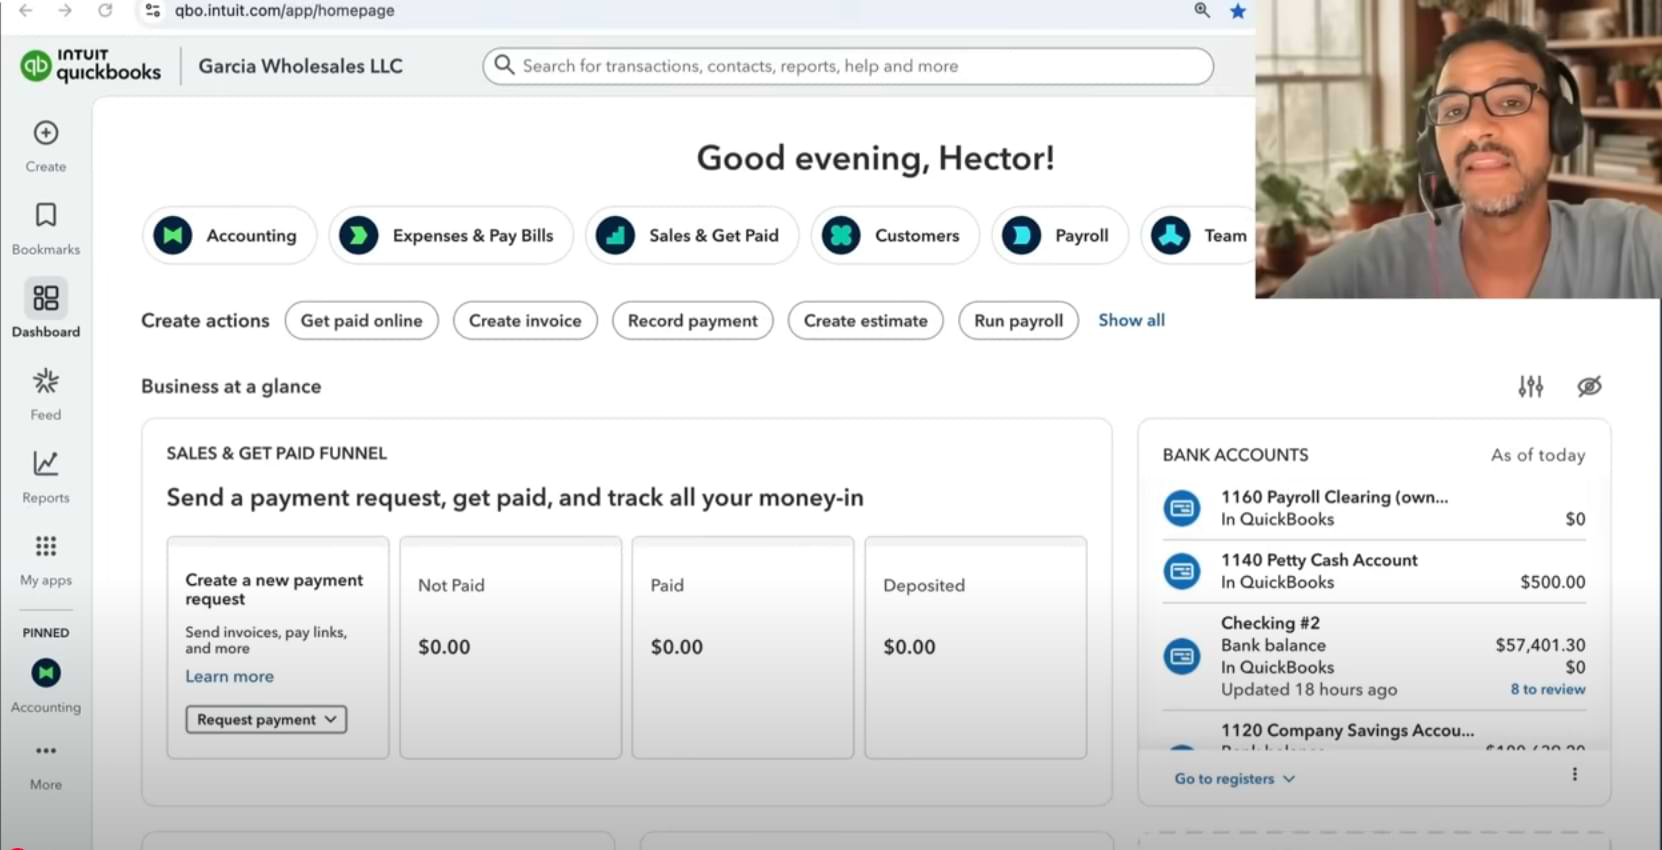1662x850 pixels.
Task: Open the Create plus icon in sidebar
Action: click(x=46, y=133)
